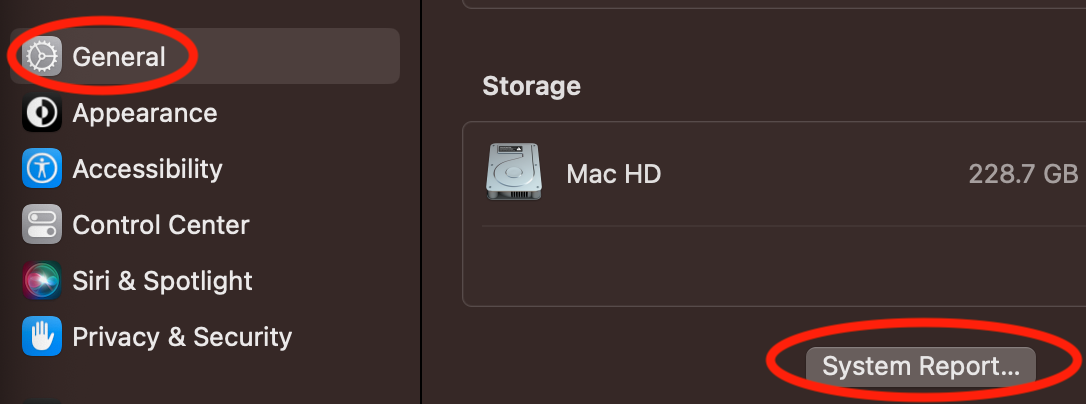
Task: Click the Mac HD volume name
Action: click(x=614, y=174)
